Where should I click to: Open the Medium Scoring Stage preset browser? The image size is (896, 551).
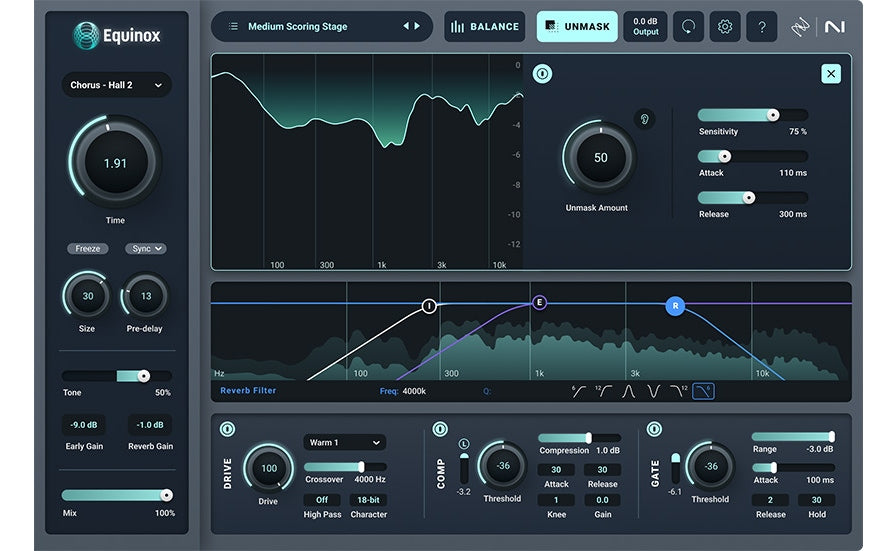[x=322, y=26]
